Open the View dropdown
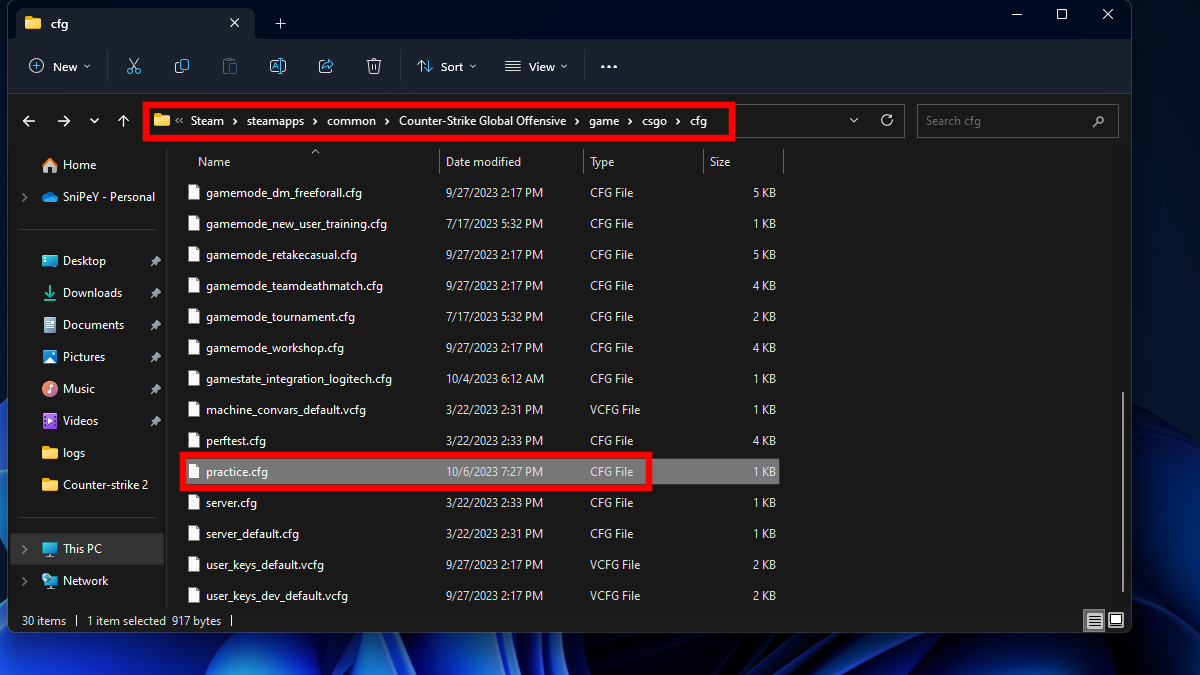1200x675 pixels. click(536, 66)
